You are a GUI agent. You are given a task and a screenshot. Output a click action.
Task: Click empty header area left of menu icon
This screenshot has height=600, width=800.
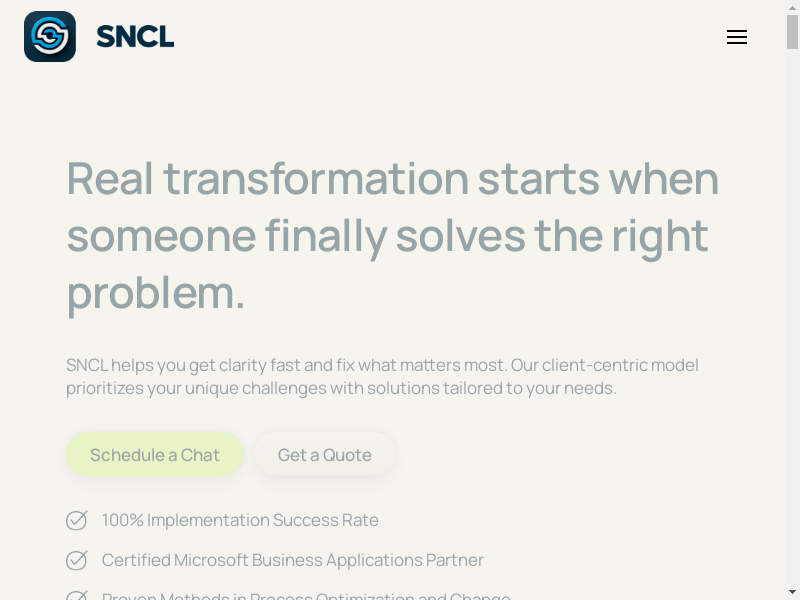point(450,37)
